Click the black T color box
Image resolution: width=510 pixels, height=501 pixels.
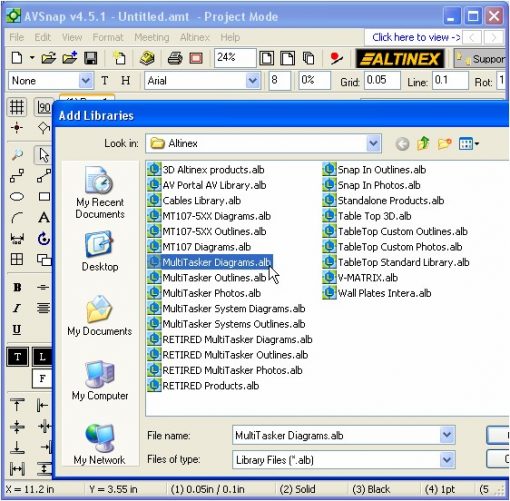click(x=17, y=357)
